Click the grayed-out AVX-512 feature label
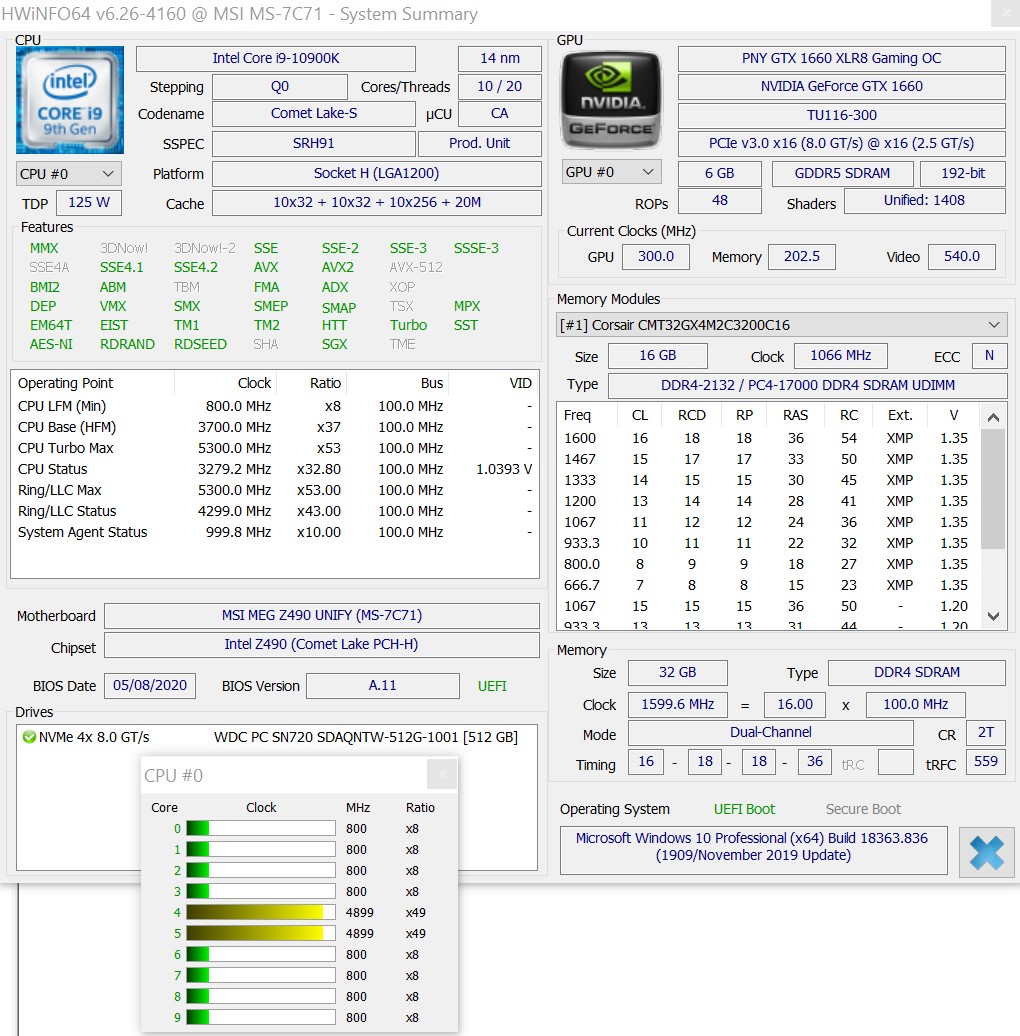This screenshot has height=1036, width=1020. (416, 268)
